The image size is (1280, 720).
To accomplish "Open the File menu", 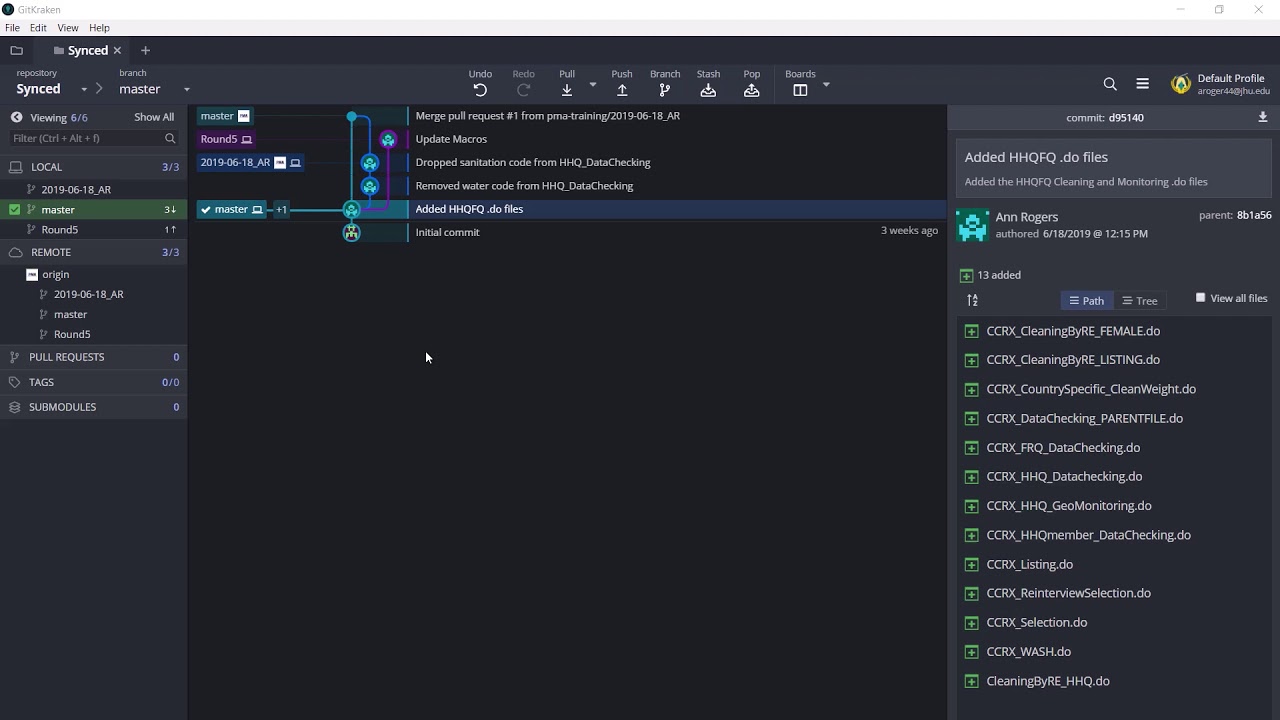I will [12, 28].
